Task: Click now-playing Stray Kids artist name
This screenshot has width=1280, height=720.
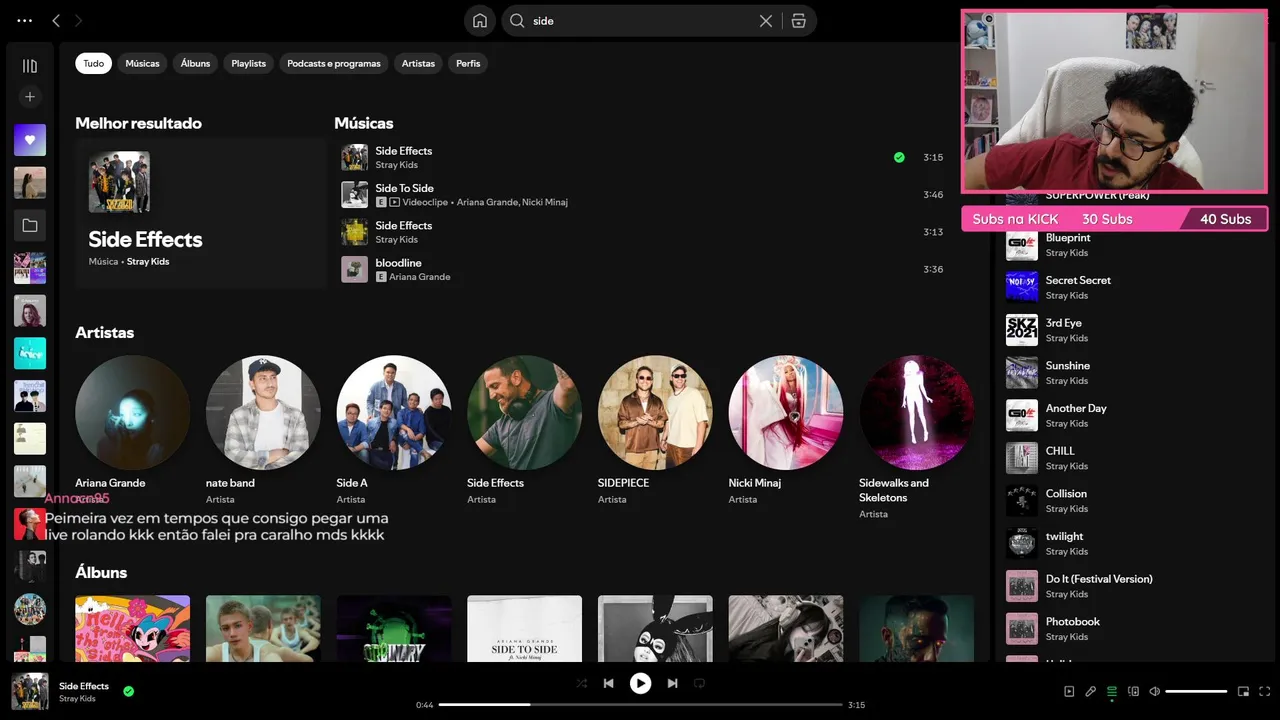Action: [77, 699]
